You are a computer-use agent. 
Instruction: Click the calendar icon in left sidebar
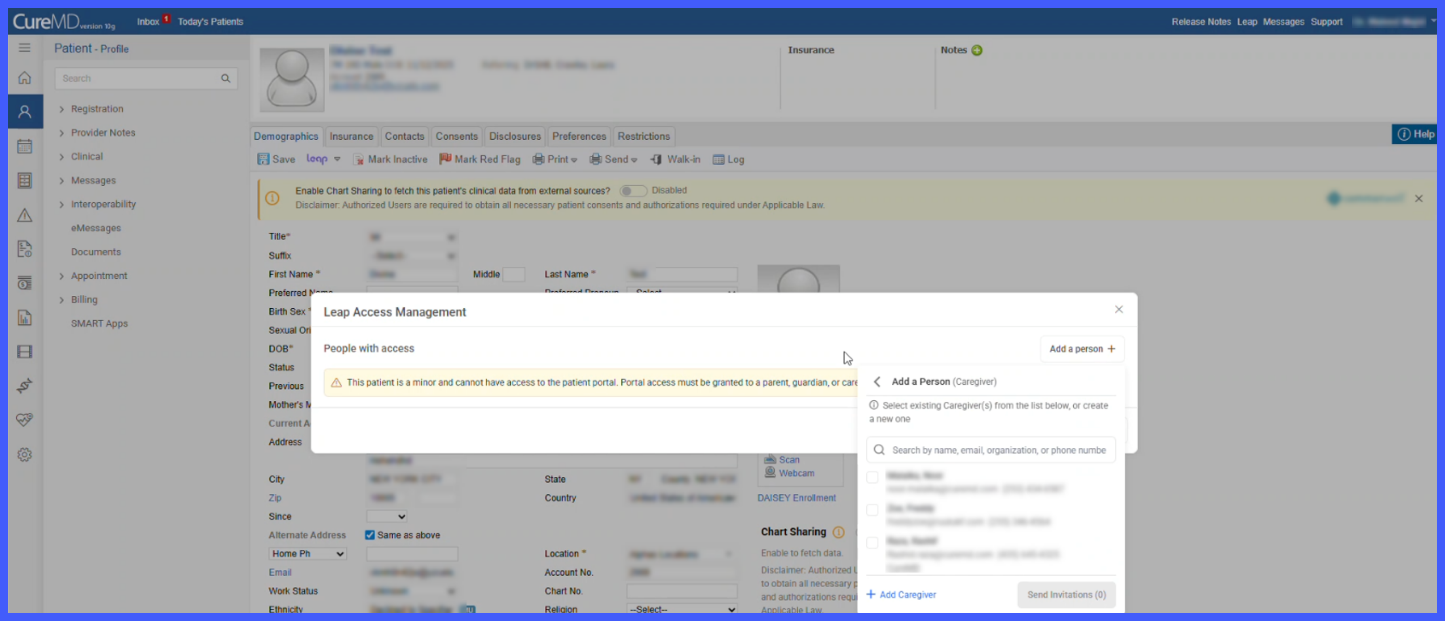click(x=25, y=146)
